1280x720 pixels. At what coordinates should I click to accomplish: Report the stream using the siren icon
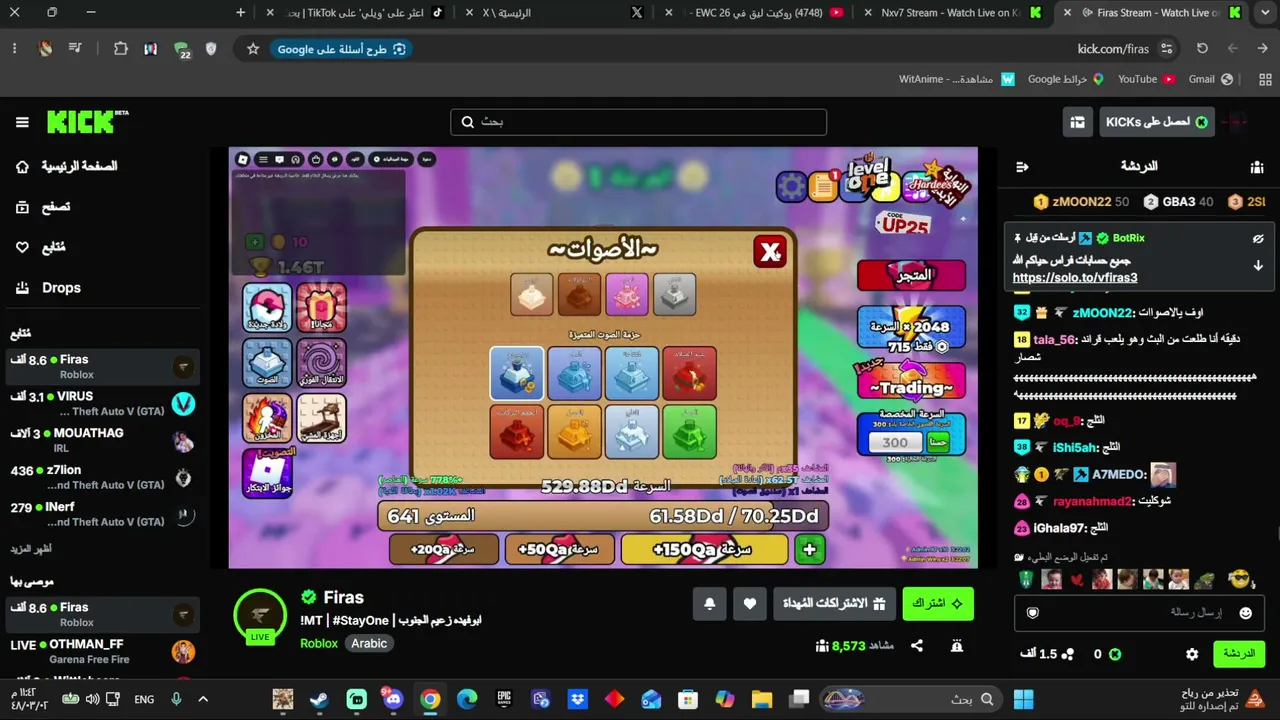point(957,646)
